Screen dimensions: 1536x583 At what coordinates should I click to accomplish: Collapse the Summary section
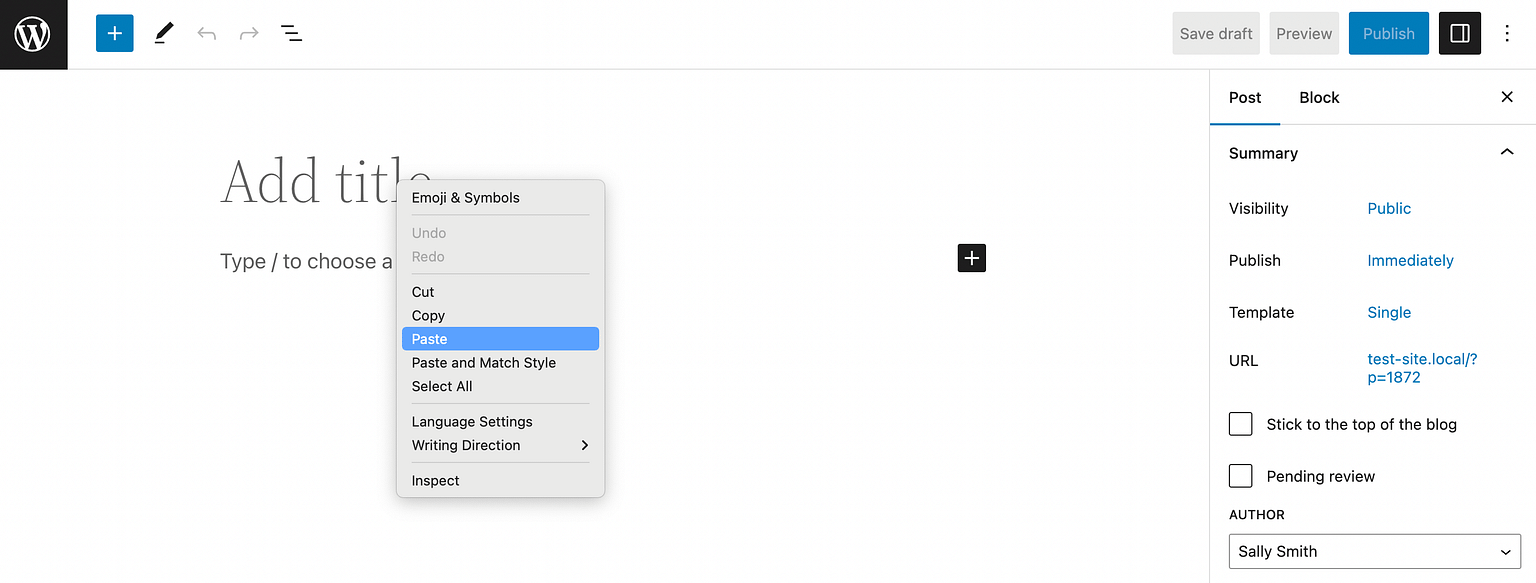(1507, 152)
